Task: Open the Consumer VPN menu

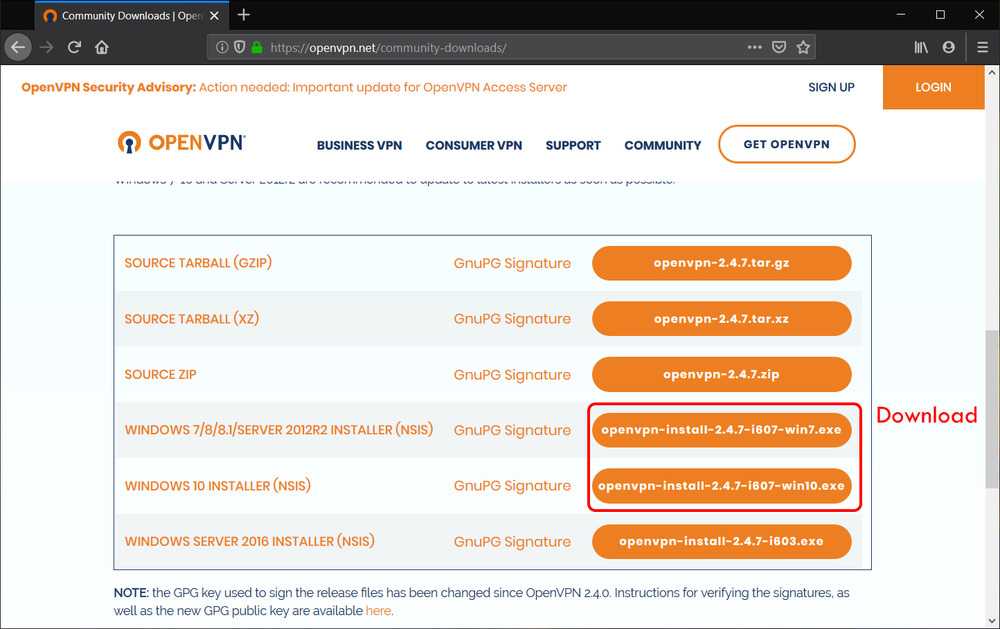Action: tap(474, 145)
